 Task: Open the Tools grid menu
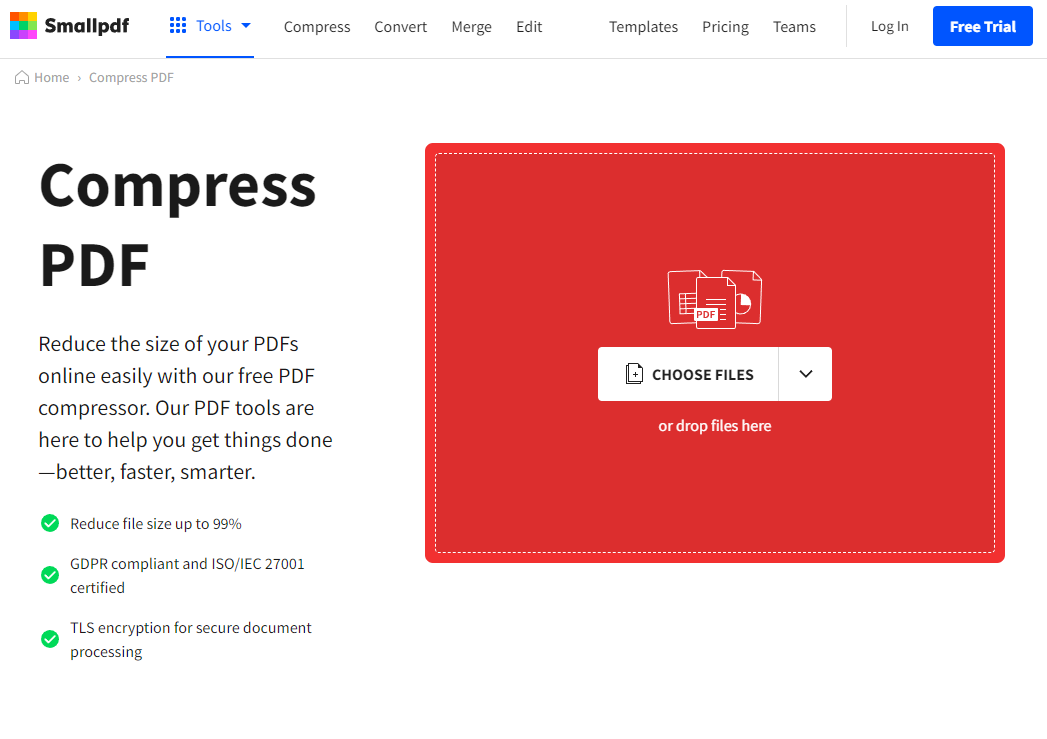click(x=210, y=26)
